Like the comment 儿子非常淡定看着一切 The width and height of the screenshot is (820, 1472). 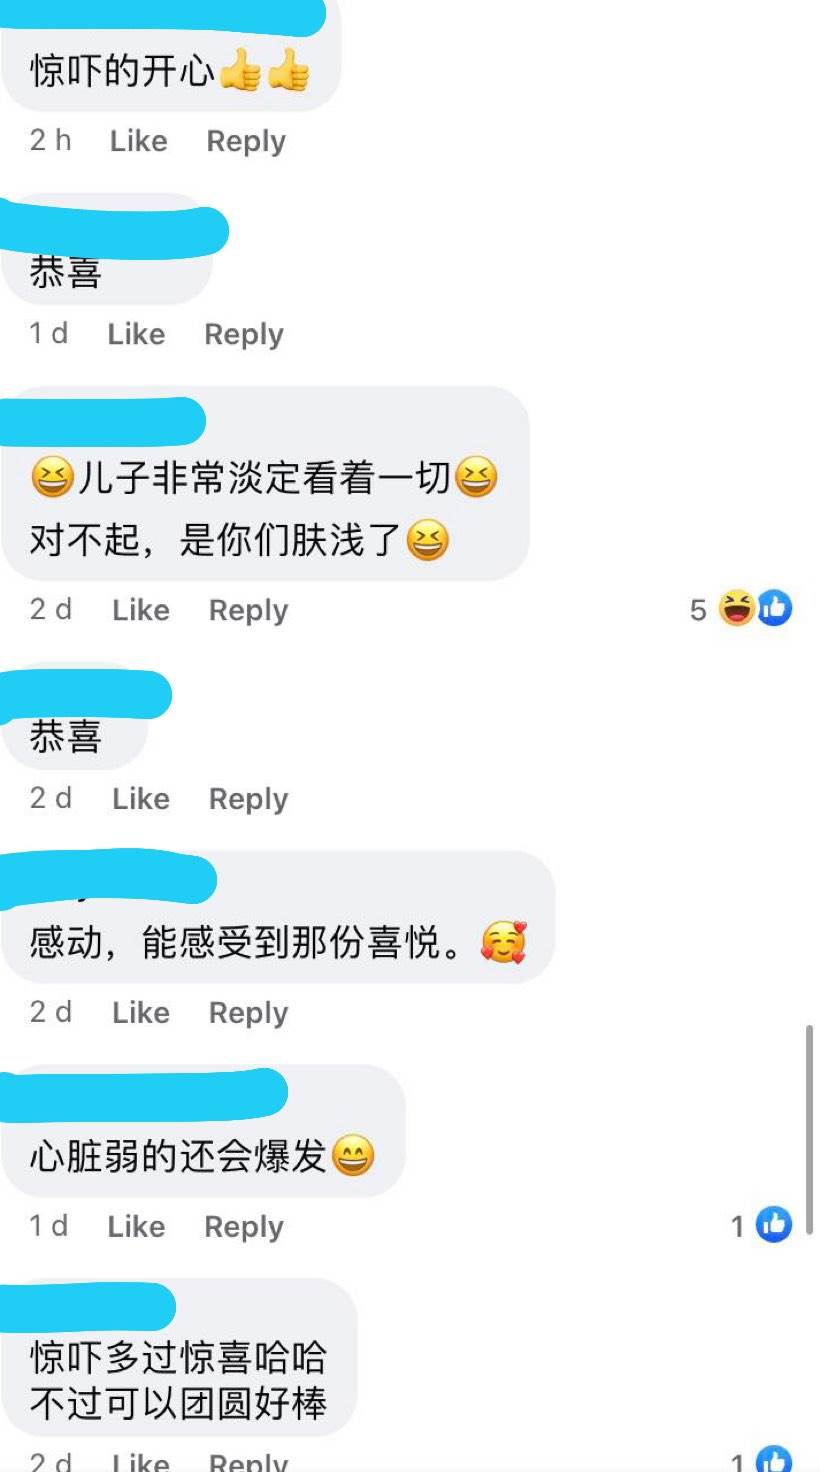click(x=141, y=610)
